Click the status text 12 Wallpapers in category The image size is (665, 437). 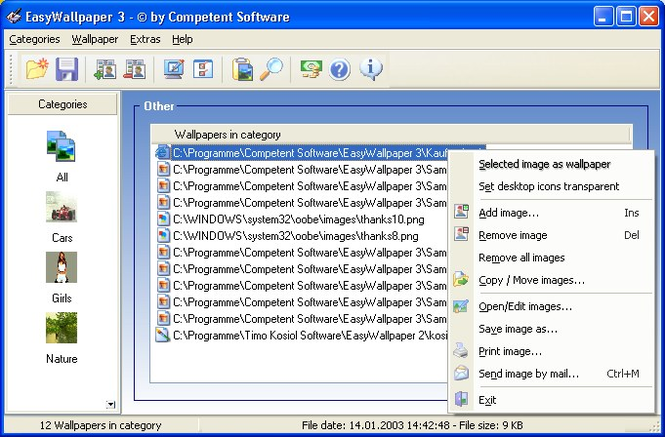click(101, 425)
